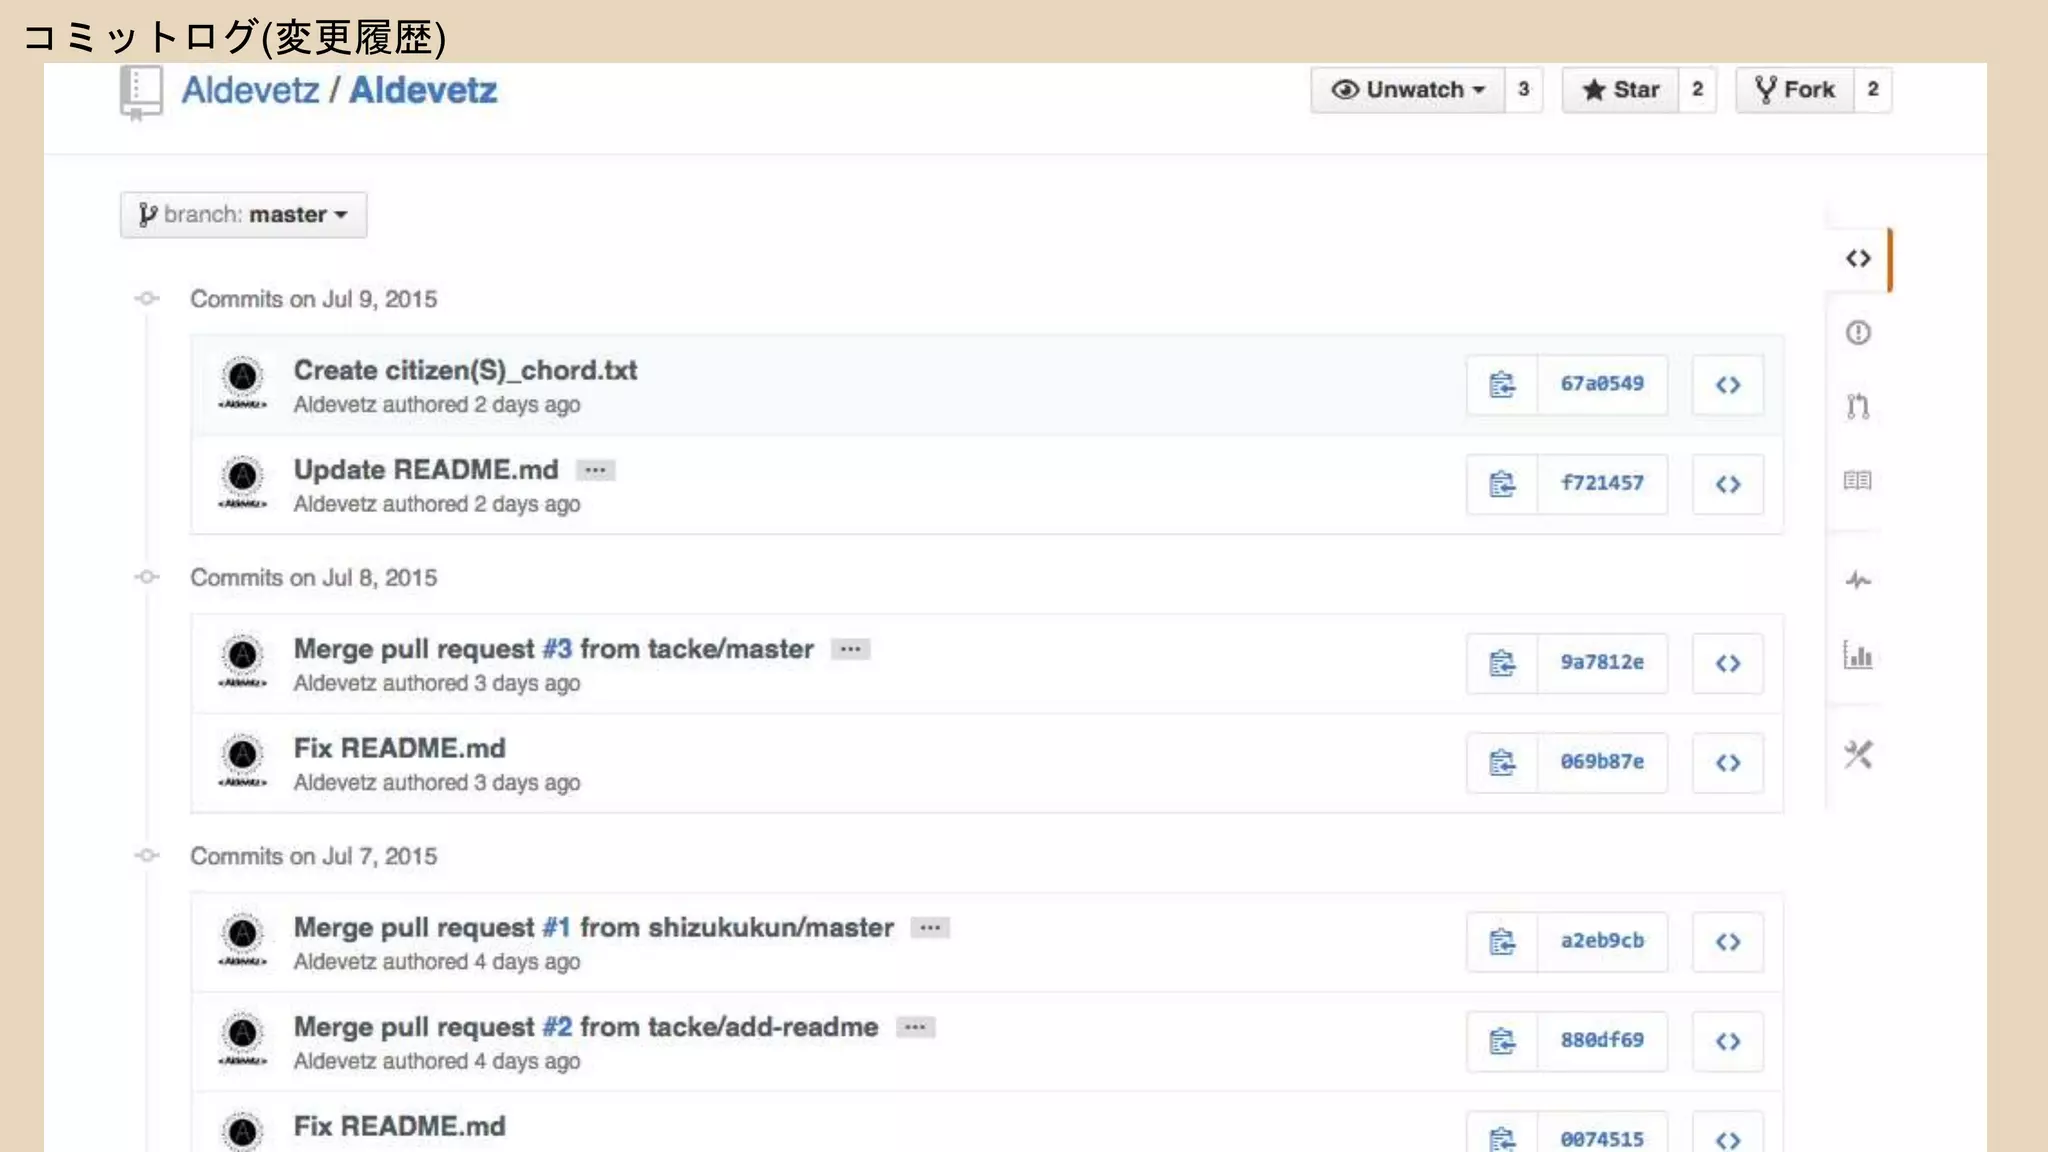The height and width of the screenshot is (1152, 2048).
Task: Expand Merge pull request #2 message
Action: [x=915, y=1028]
